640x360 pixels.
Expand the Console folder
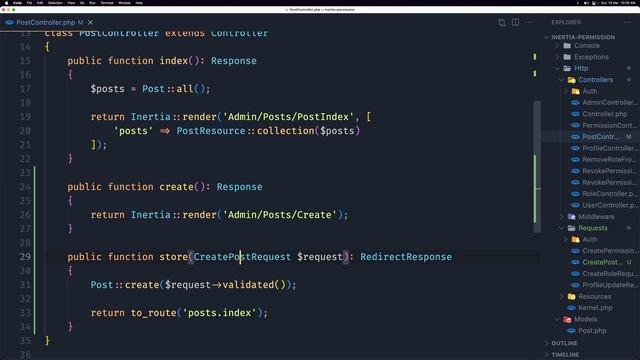pyautogui.click(x=558, y=46)
